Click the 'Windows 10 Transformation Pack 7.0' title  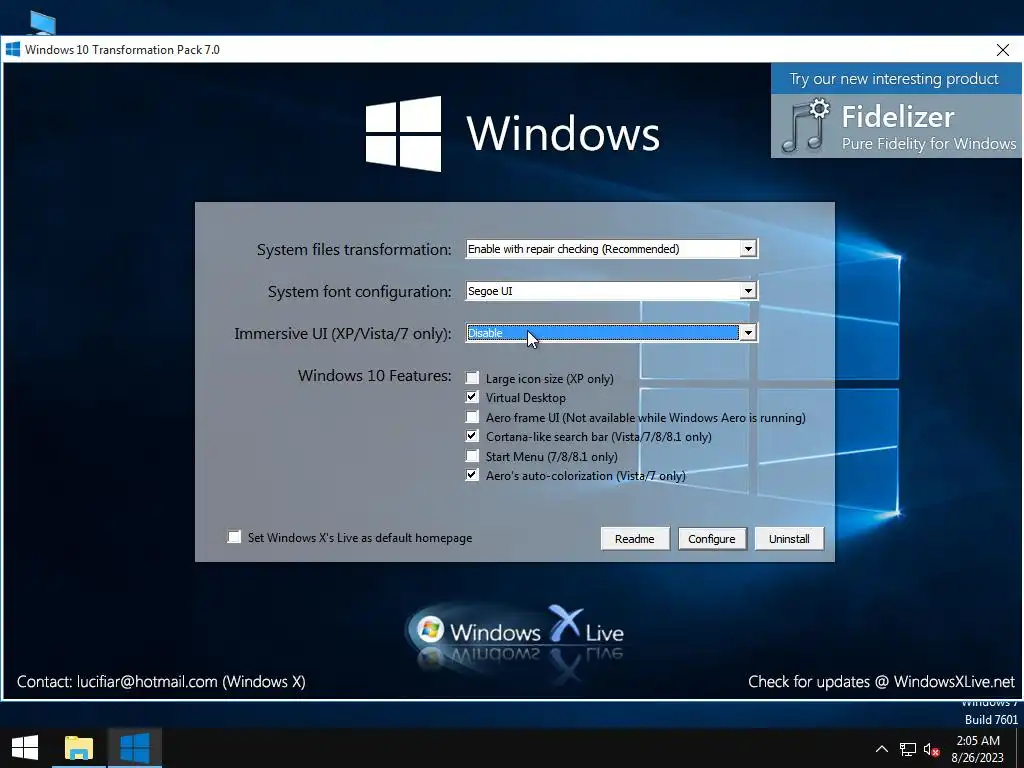122,50
